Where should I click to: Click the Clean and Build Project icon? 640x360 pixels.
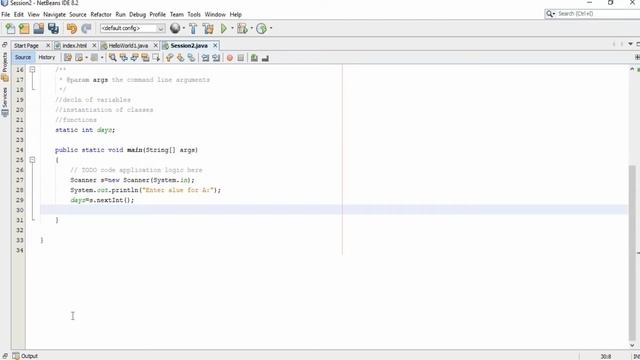tap(208, 29)
